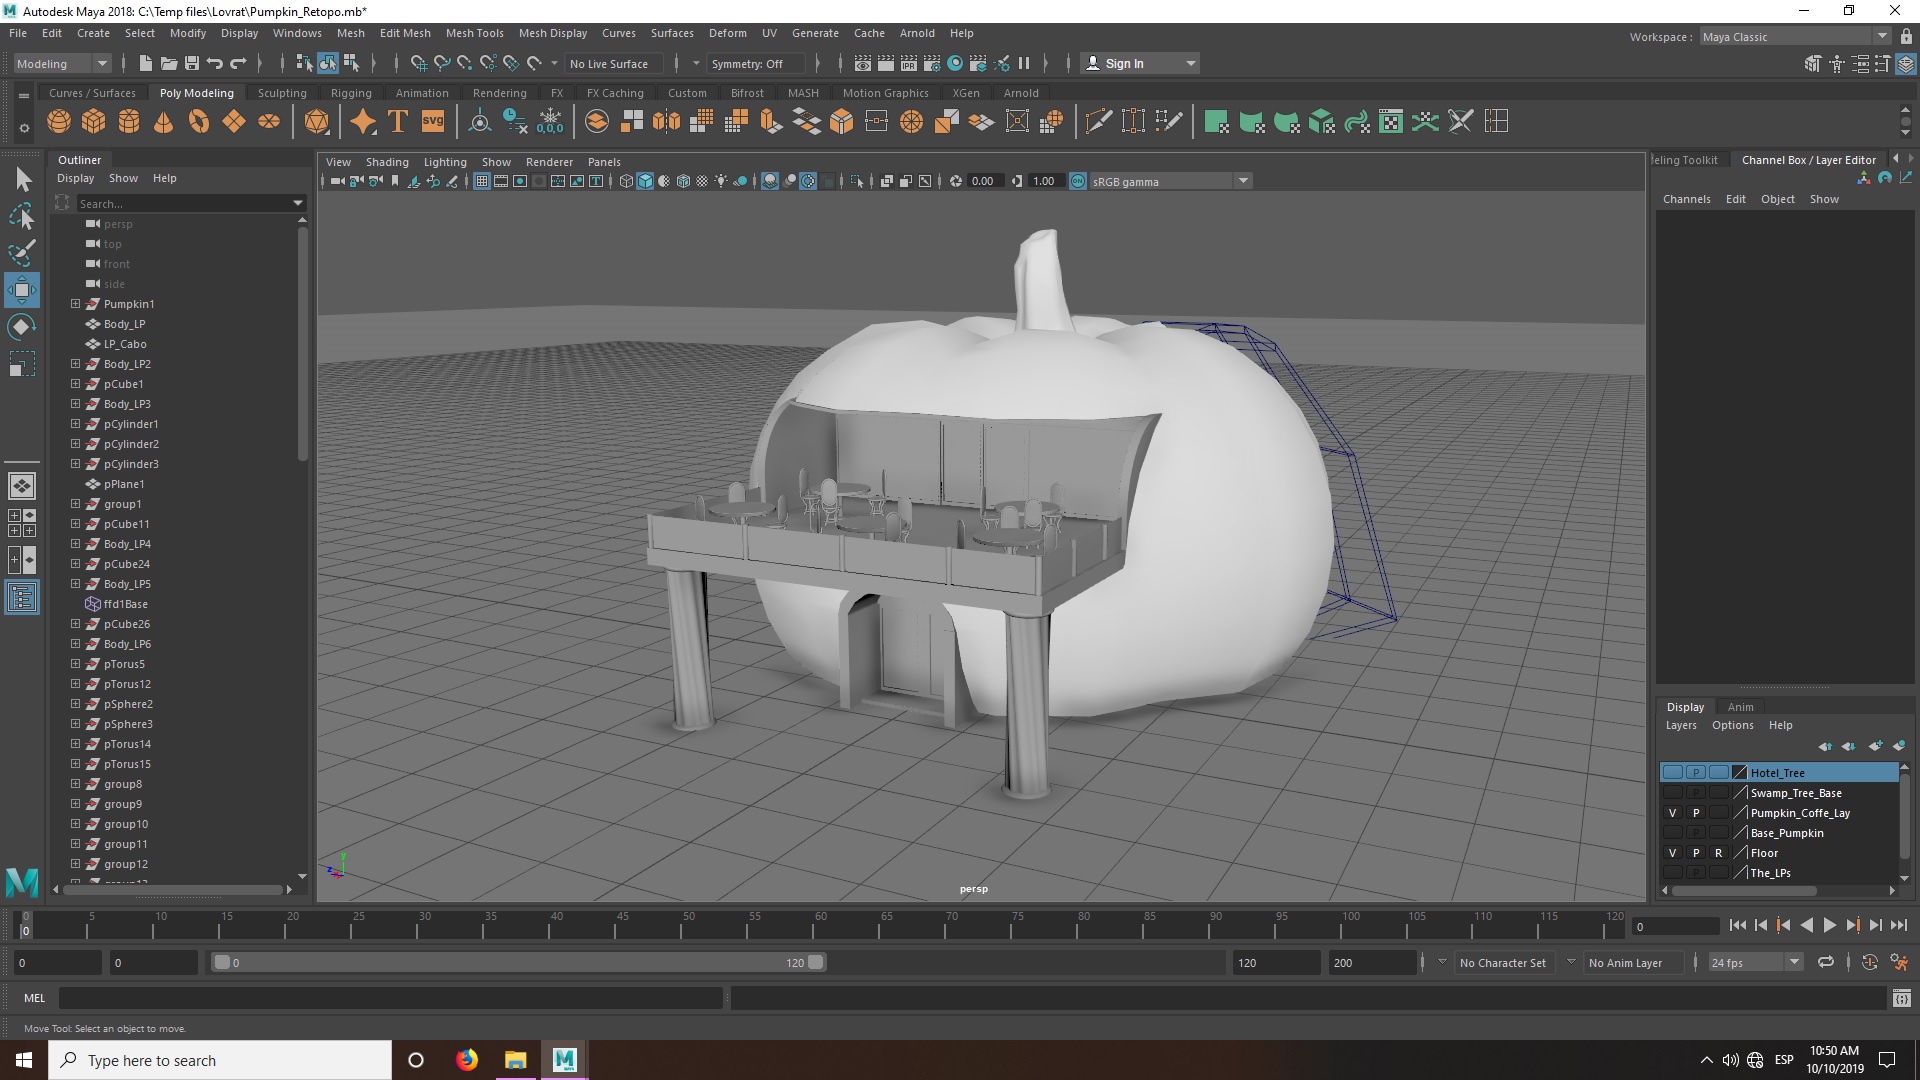Click the polygon cube shelf icon
Screen dimensions: 1920x1080
(x=94, y=122)
